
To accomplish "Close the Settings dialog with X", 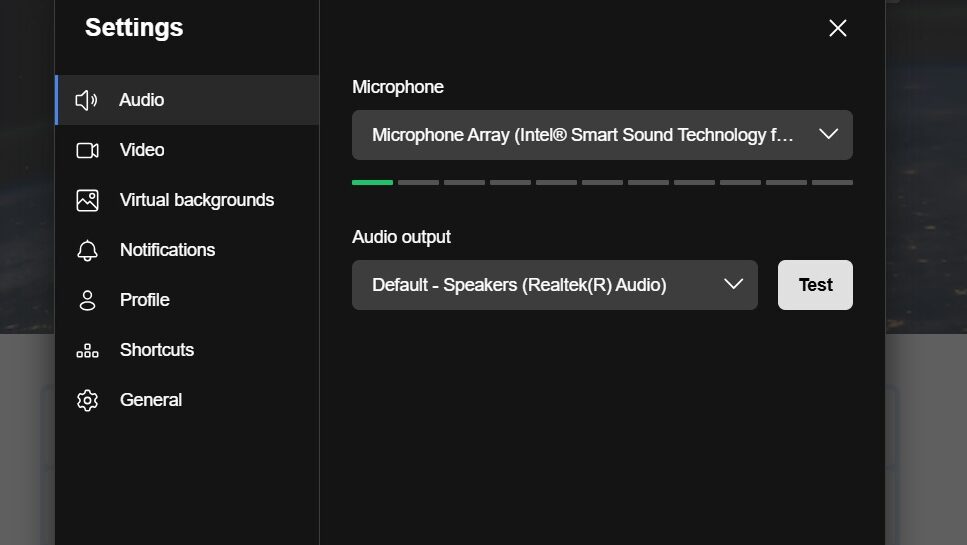I will point(838,28).
